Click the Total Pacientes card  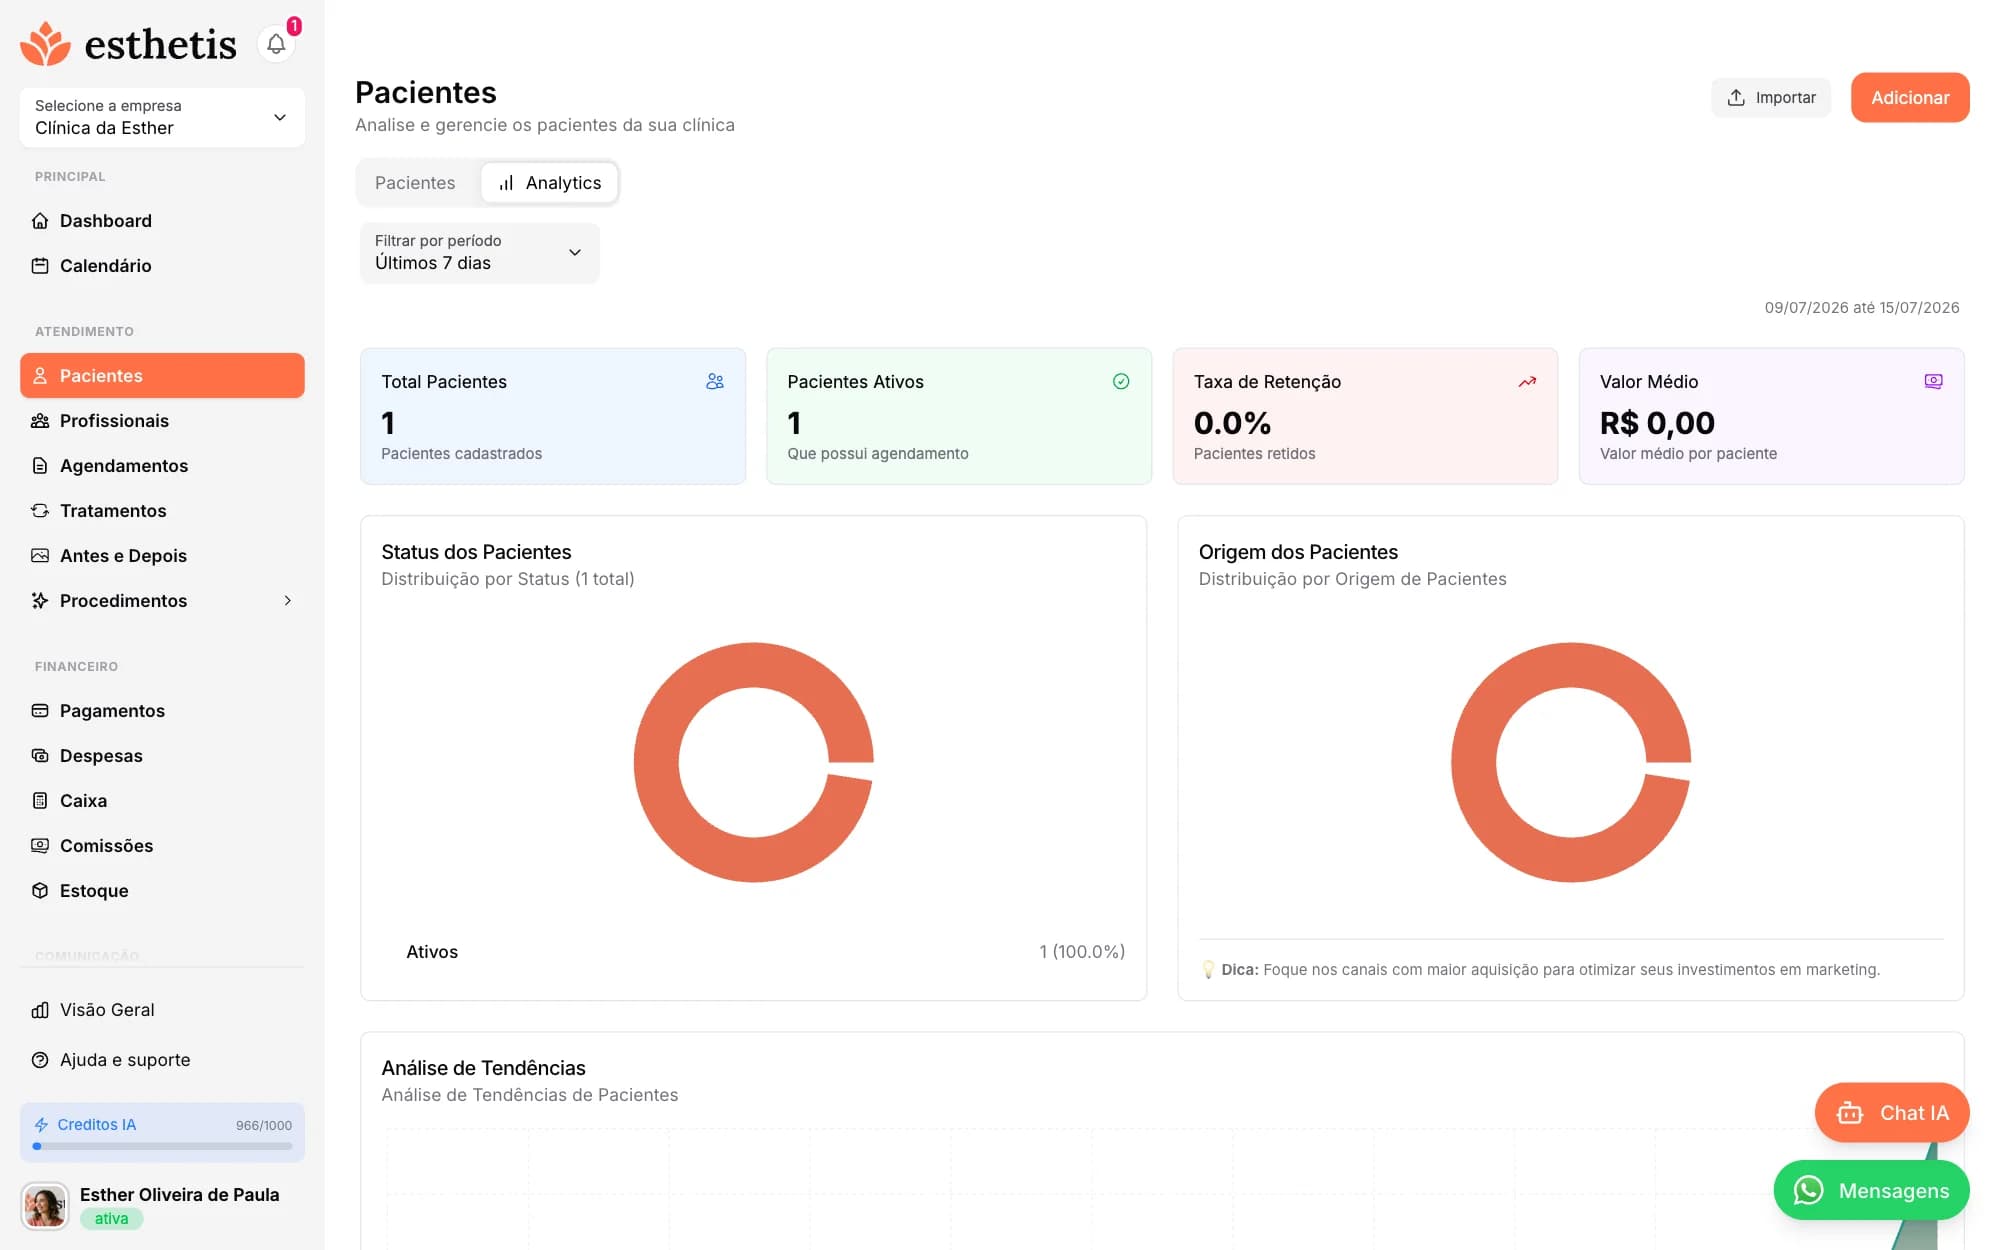click(x=553, y=417)
